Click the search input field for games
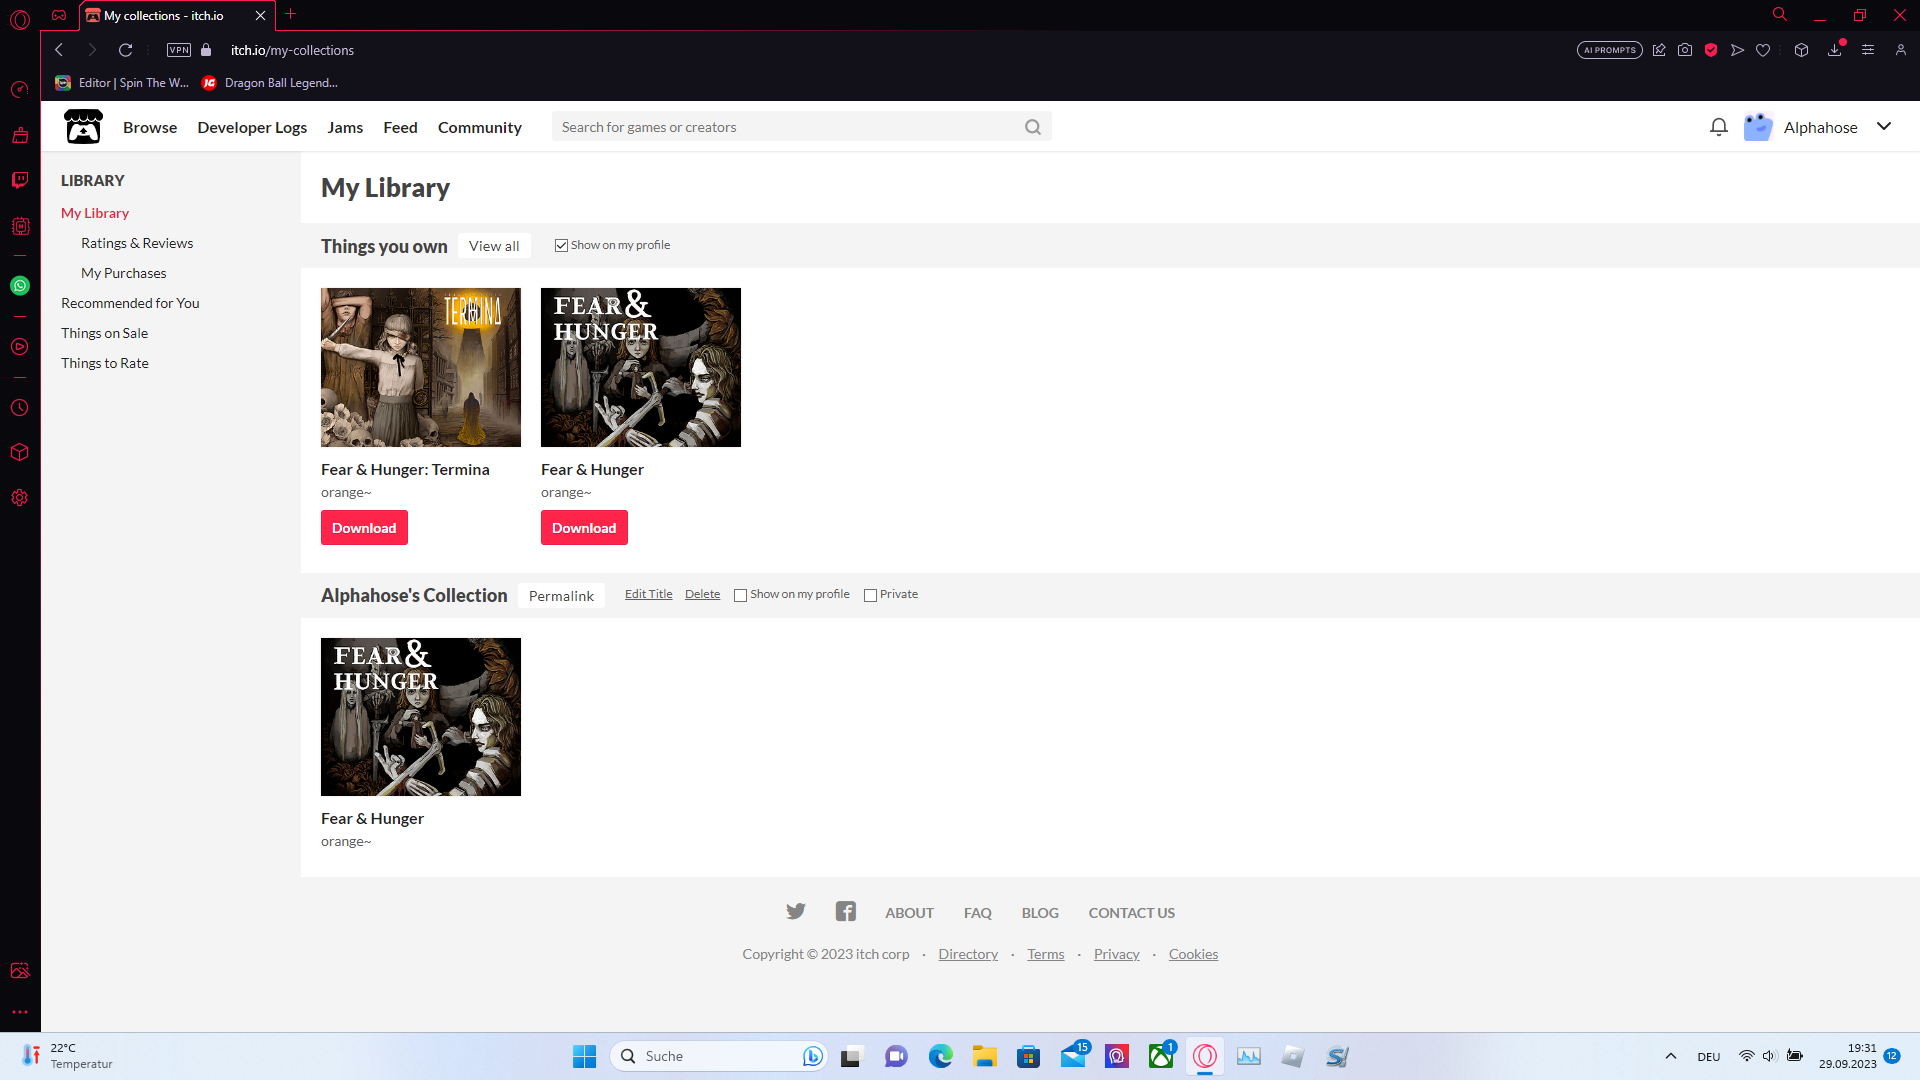The height and width of the screenshot is (1080, 1920). tap(786, 127)
